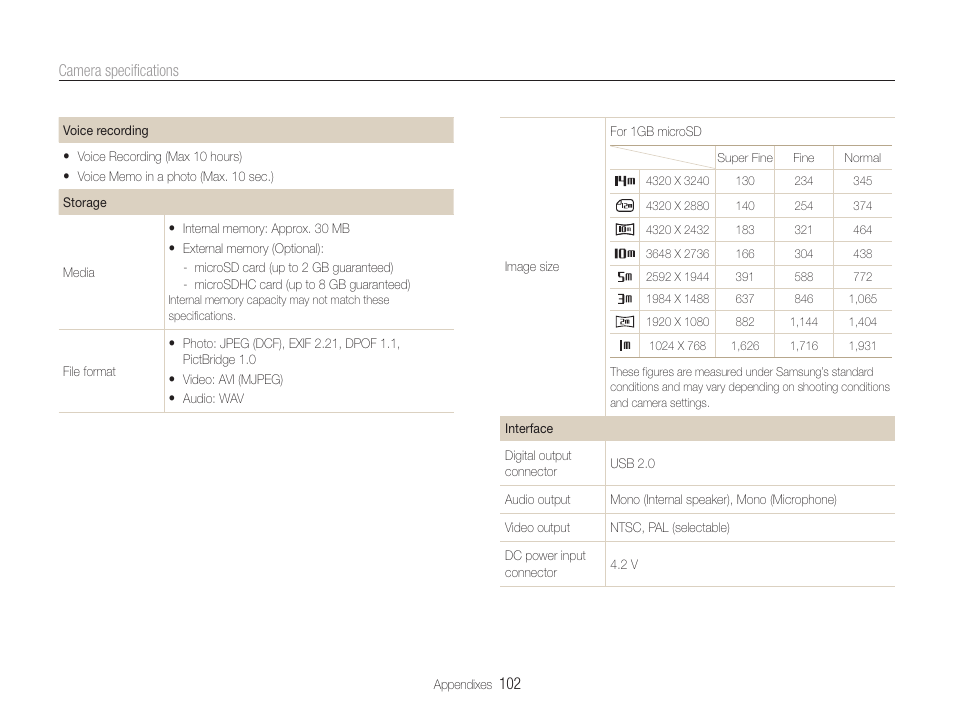
Task: Click the Normal column header
Action: 862,158
